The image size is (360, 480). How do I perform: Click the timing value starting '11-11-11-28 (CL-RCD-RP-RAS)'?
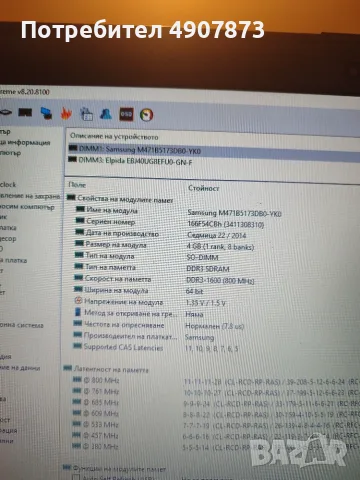tap(272, 382)
